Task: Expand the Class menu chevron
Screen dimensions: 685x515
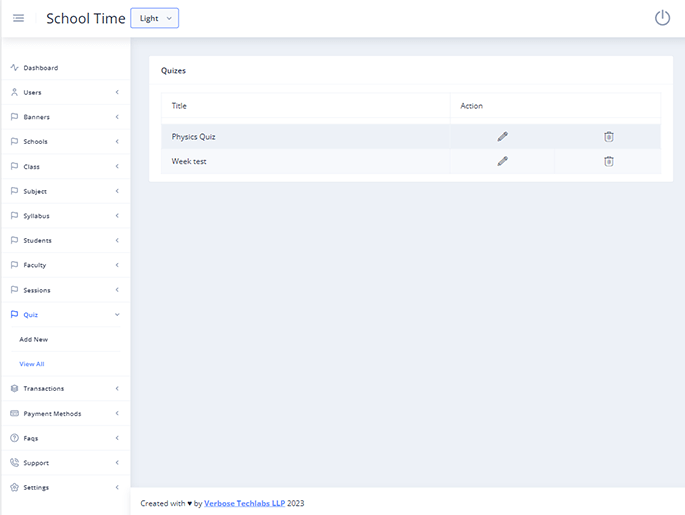Action: coord(117,166)
